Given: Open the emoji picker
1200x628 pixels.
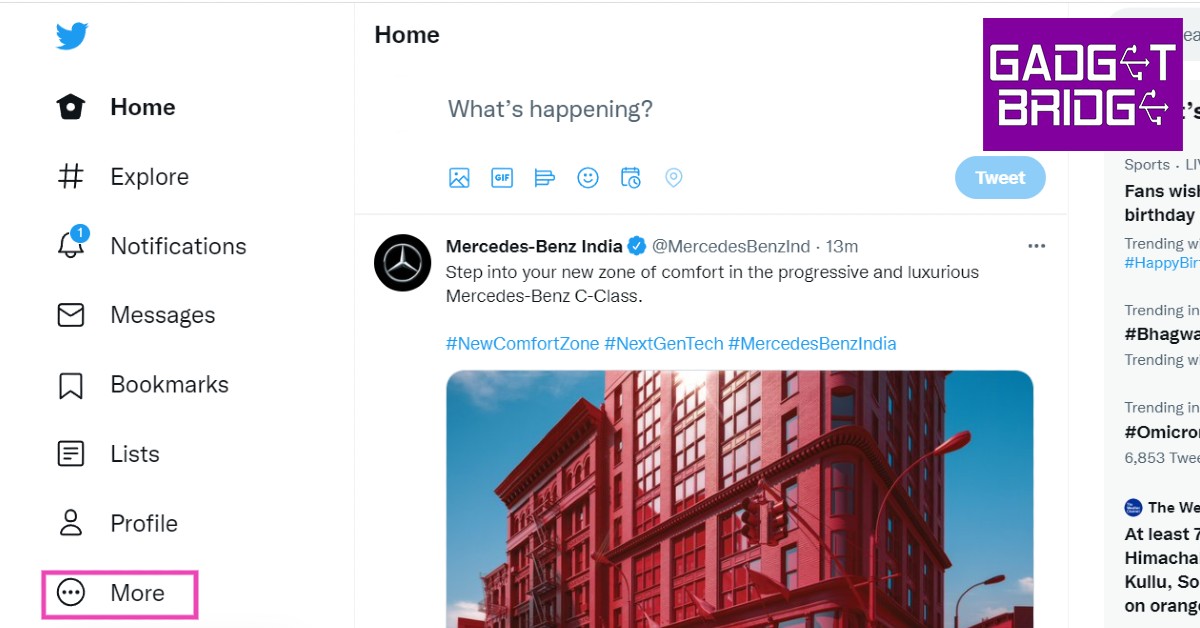Looking at the screenshot, I should tap(588, 178).
